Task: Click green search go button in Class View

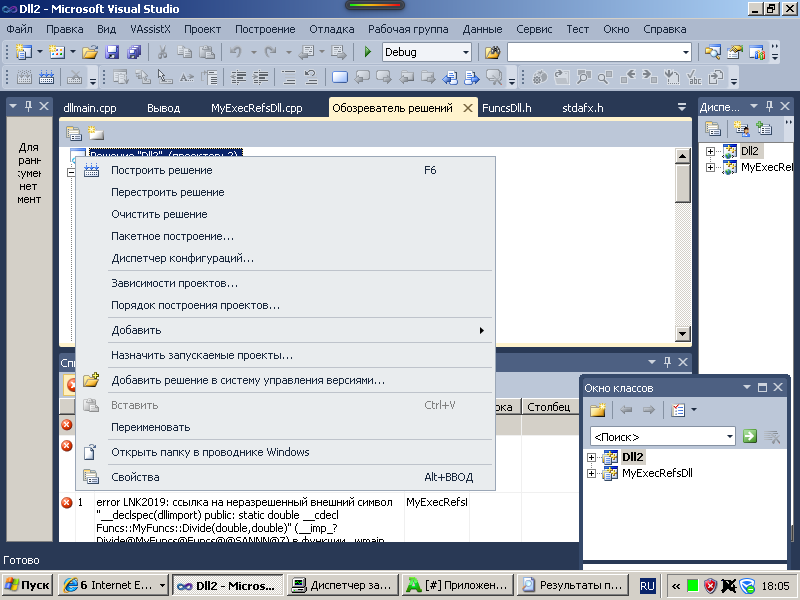Action: (750, 436)
